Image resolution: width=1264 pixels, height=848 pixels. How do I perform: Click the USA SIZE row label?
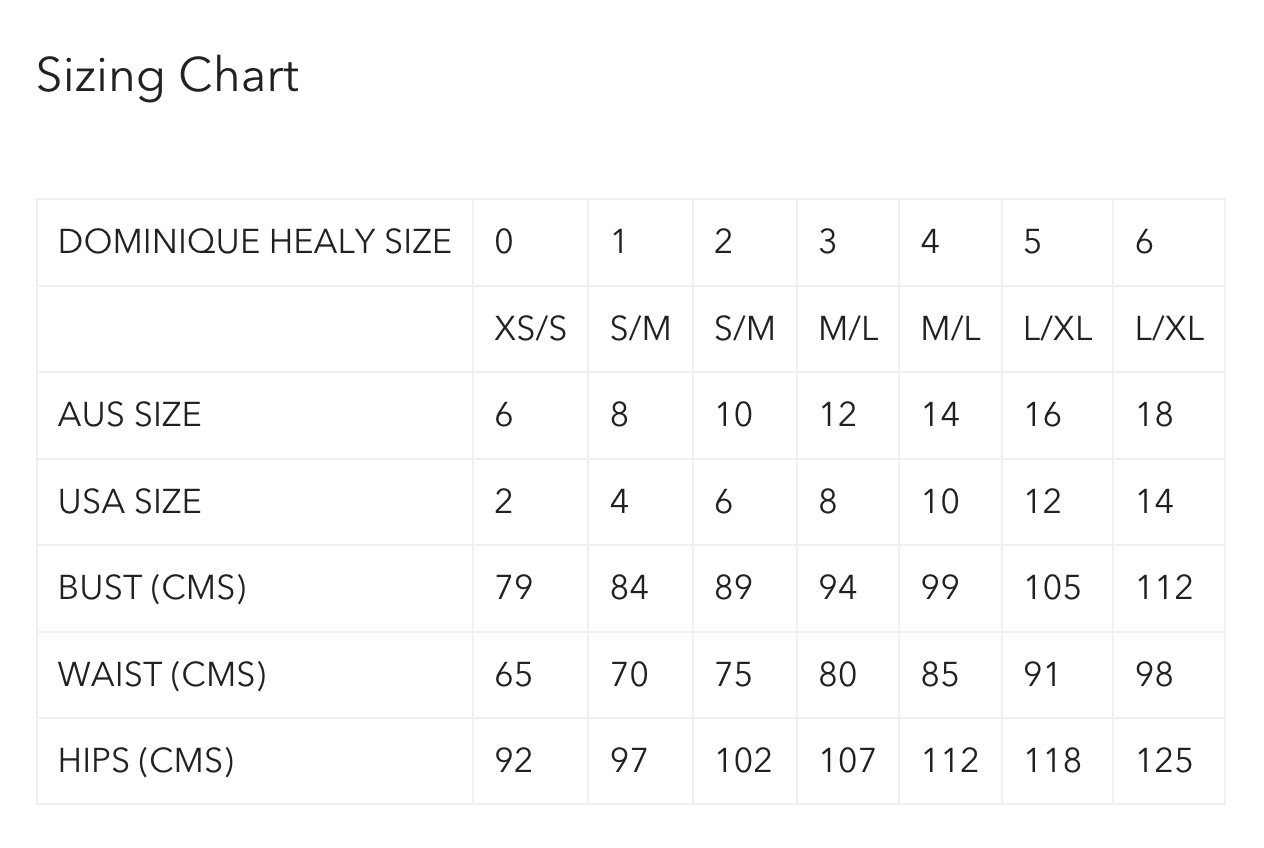coord(130,501)
